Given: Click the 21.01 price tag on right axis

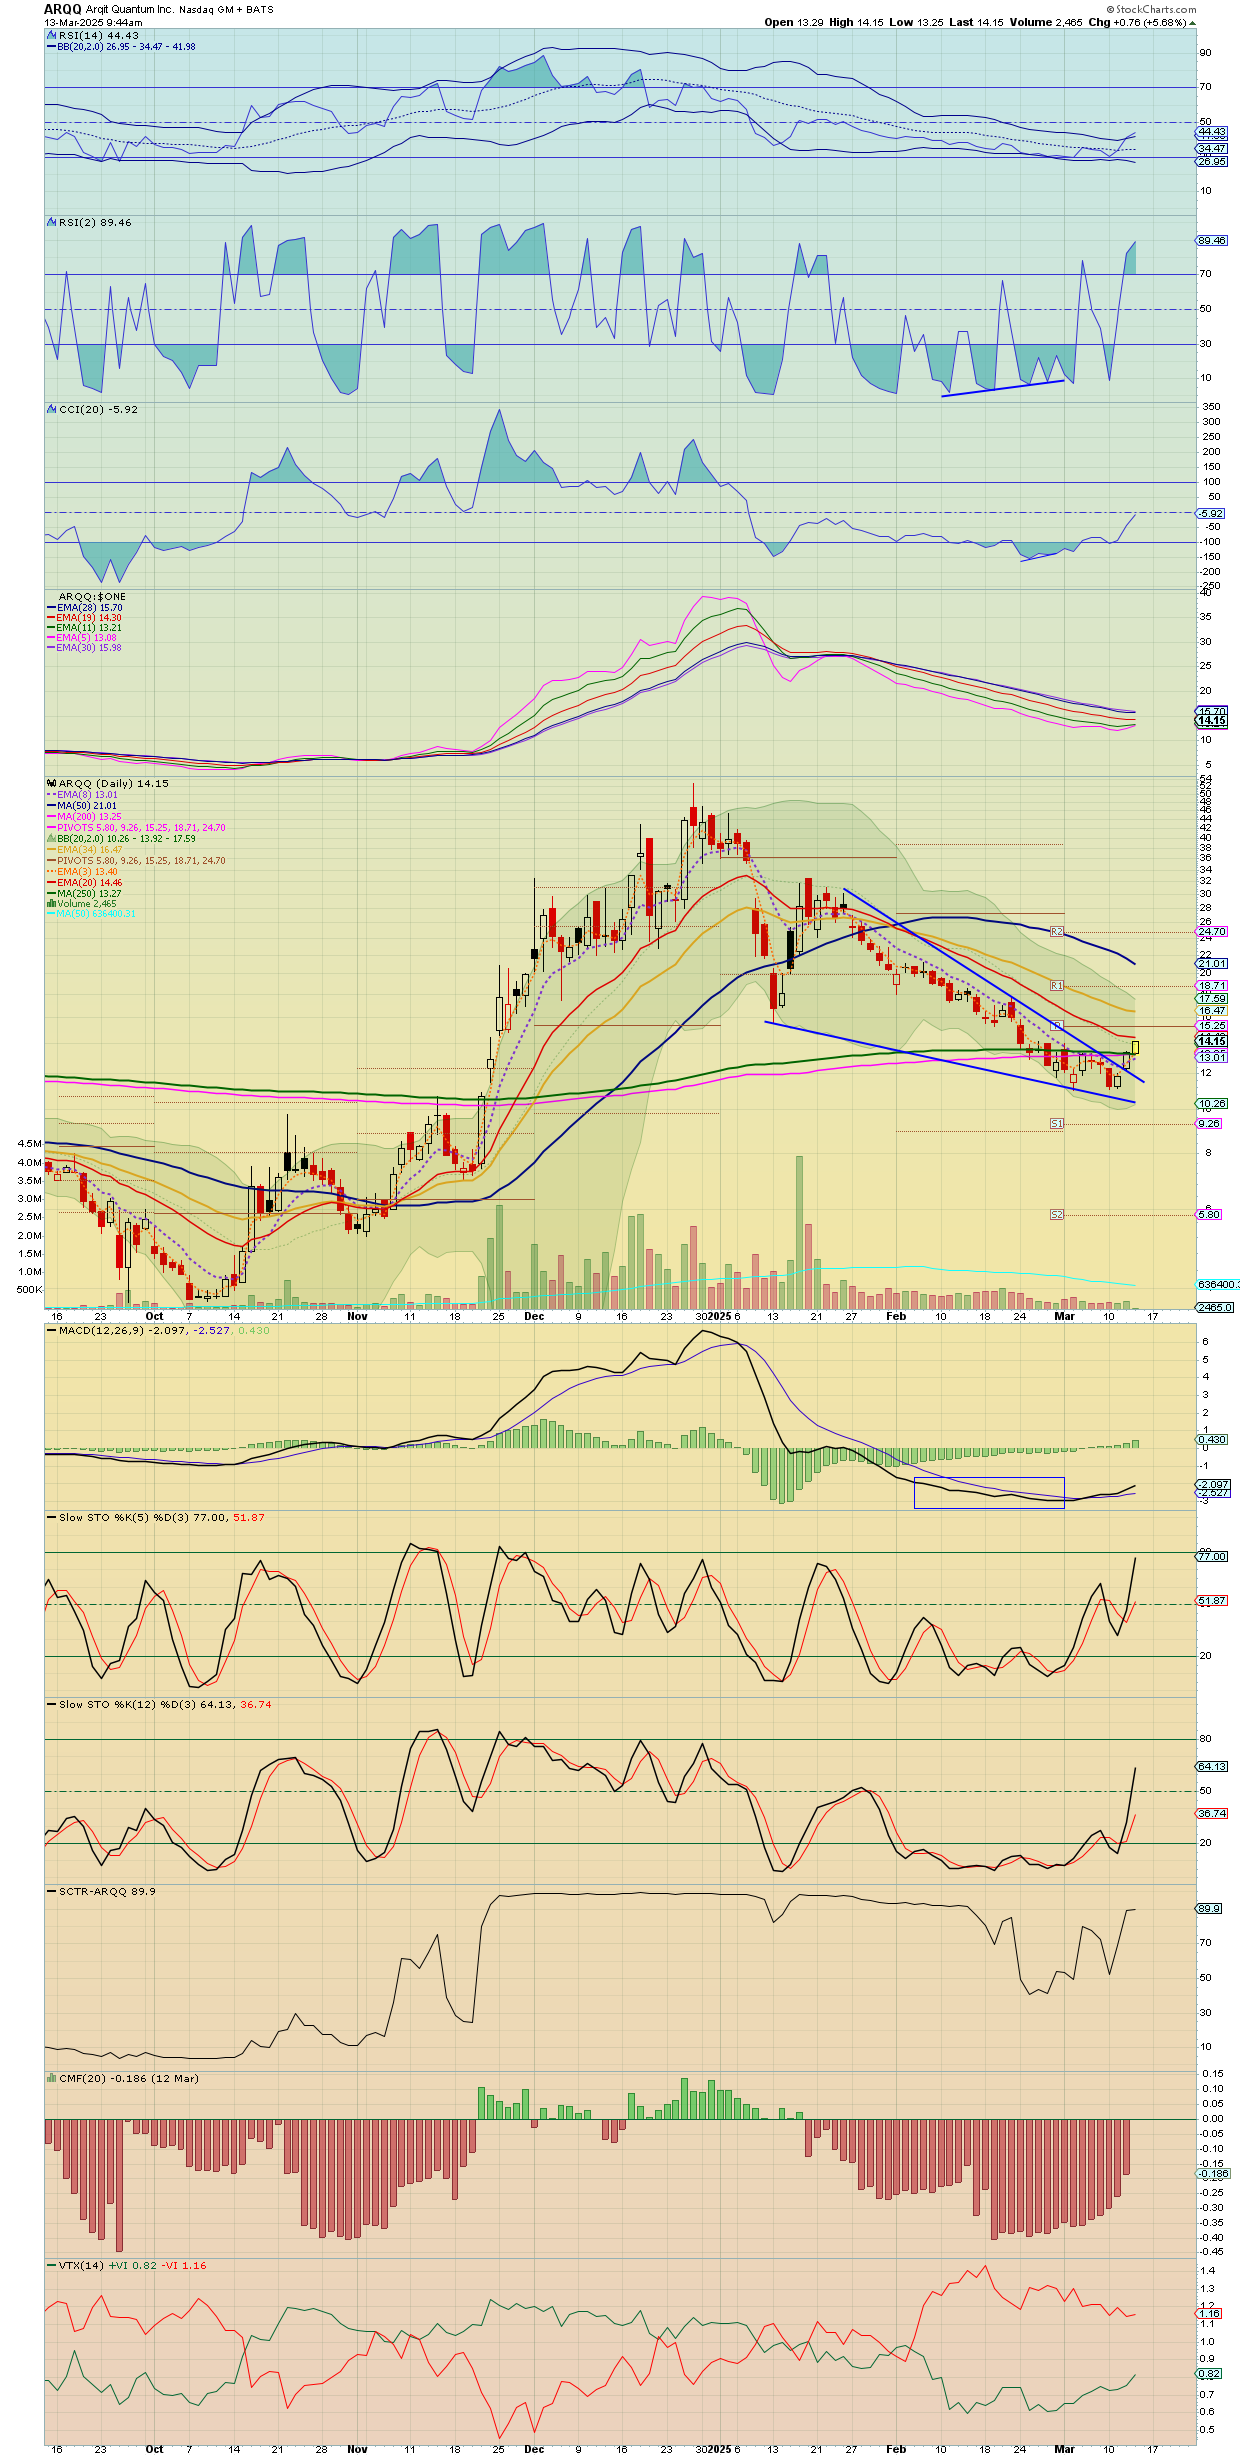Looking at the screenshot, I should (x=1211, y=964).
